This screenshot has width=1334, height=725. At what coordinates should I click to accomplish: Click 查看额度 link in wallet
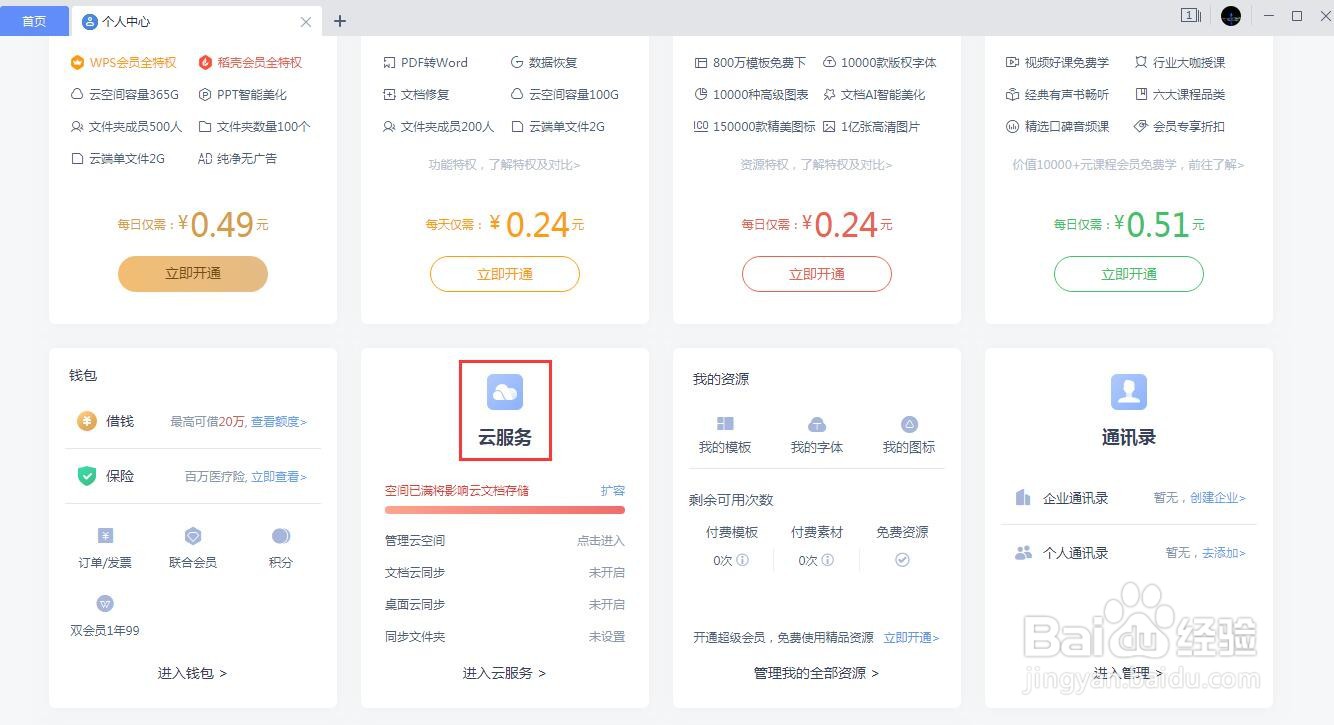pyautogui.click(x=279, y=422)
